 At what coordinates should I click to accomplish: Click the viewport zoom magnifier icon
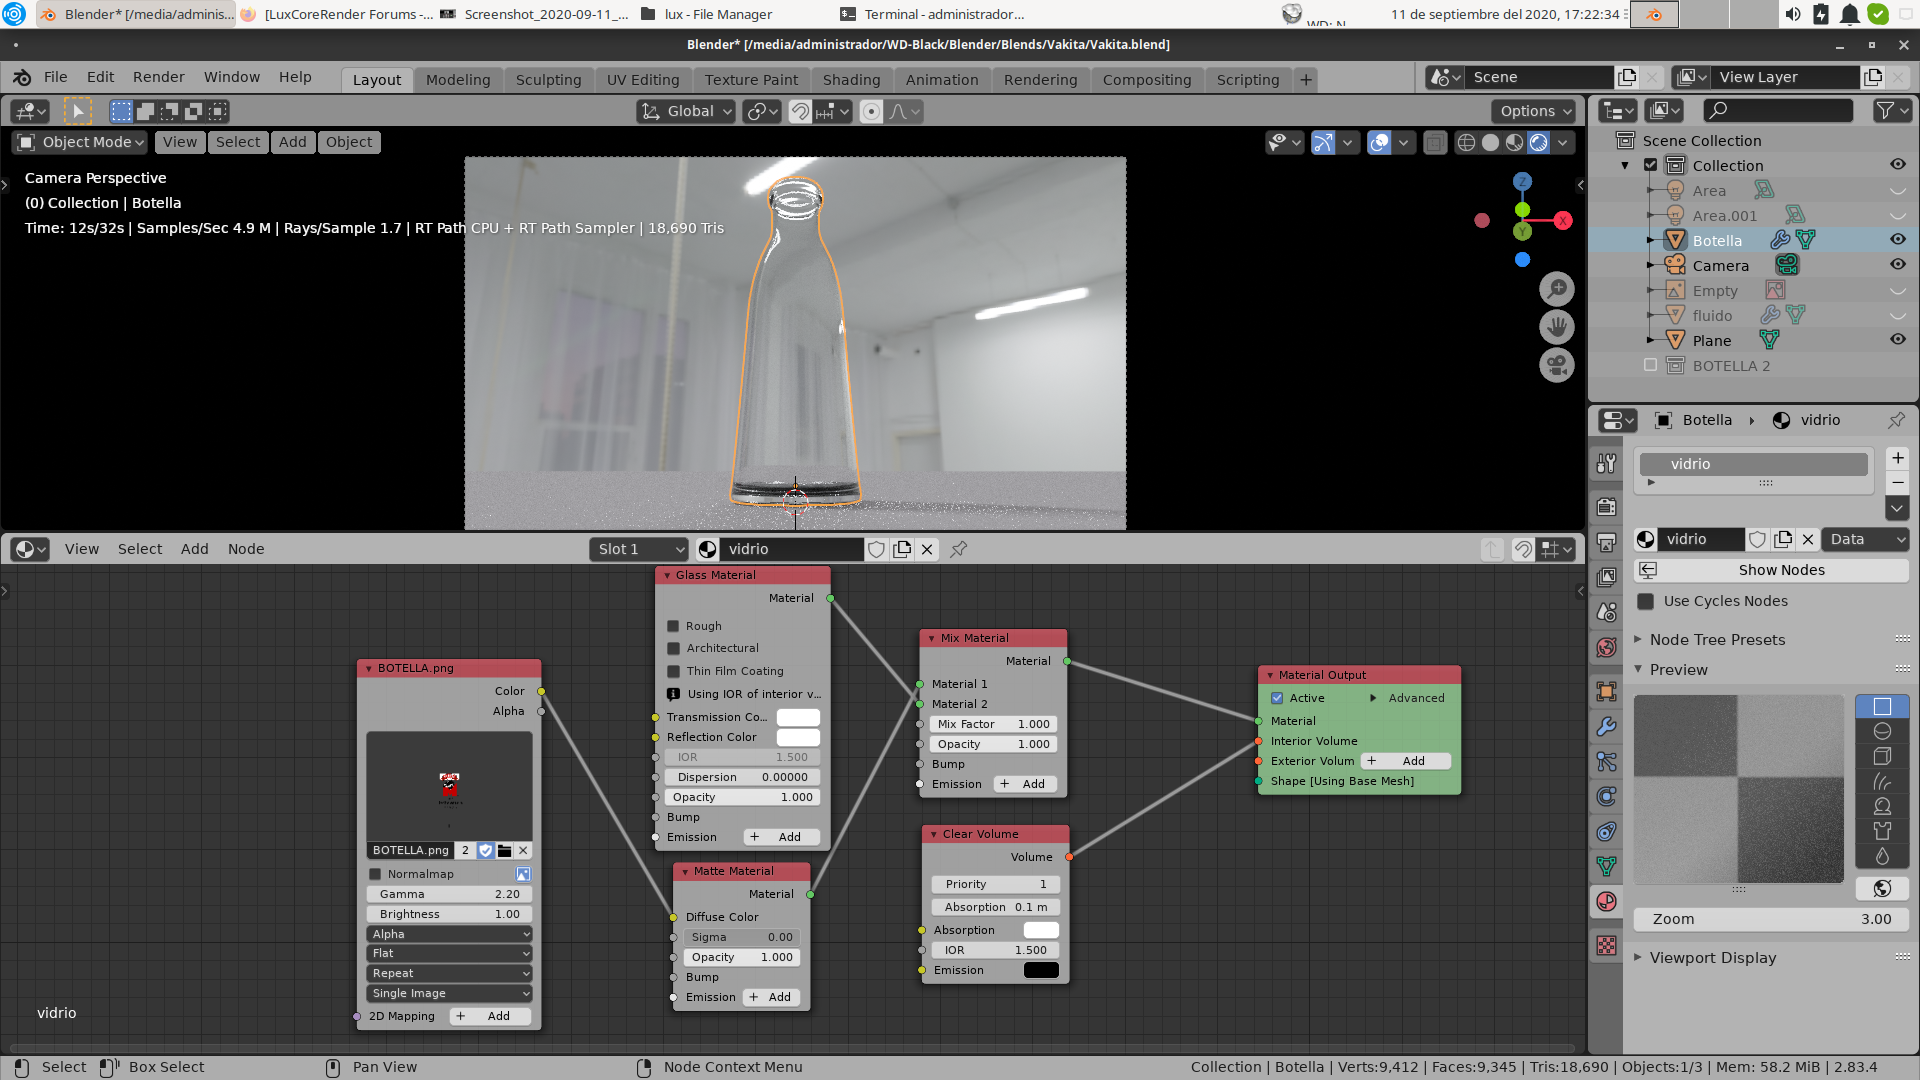[x=1557, y=290]
